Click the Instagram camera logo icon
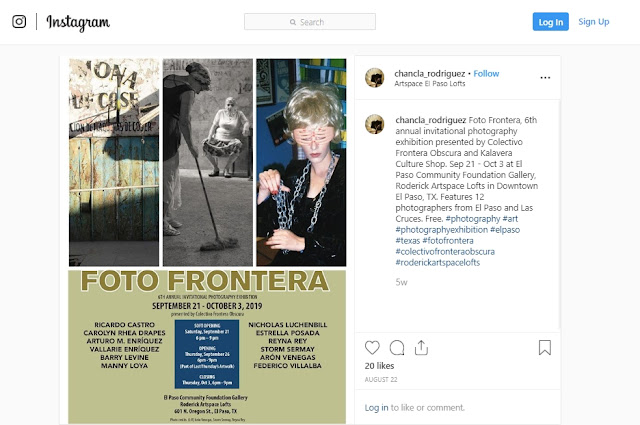The width and height of the screenshot is (640, 425). point(19,21)
